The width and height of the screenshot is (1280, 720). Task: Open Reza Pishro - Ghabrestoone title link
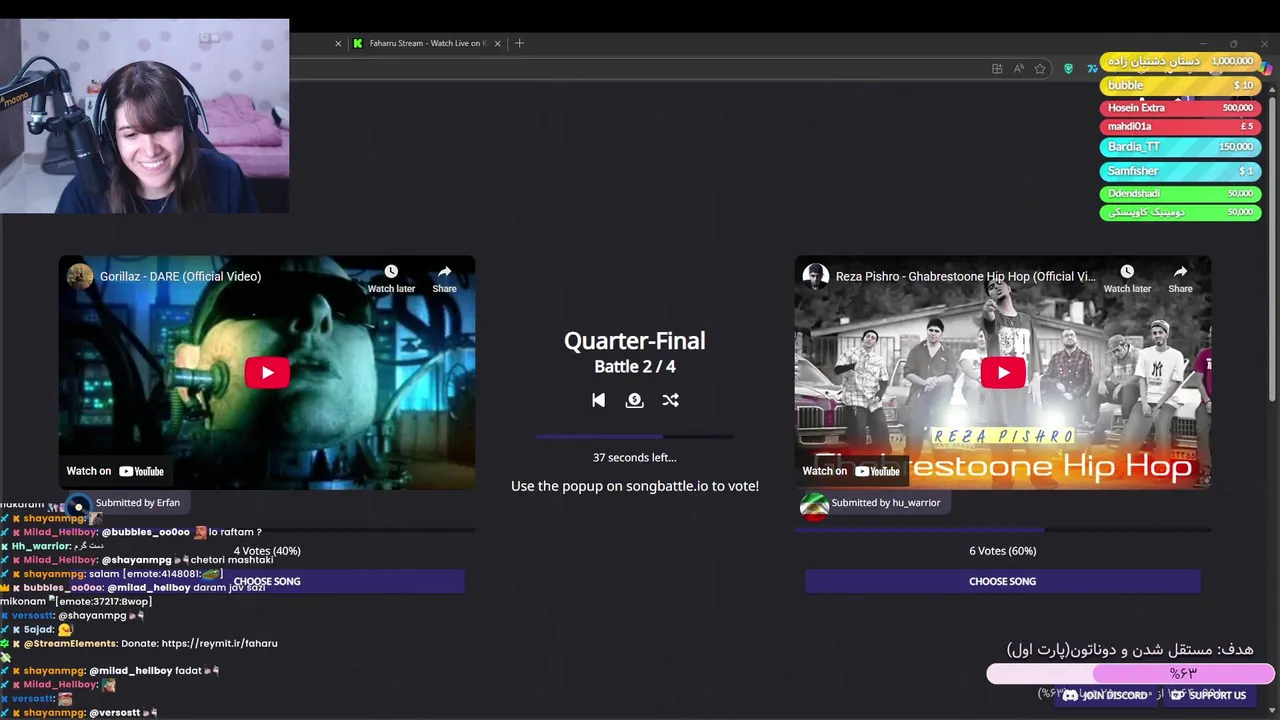pos(965,276)
